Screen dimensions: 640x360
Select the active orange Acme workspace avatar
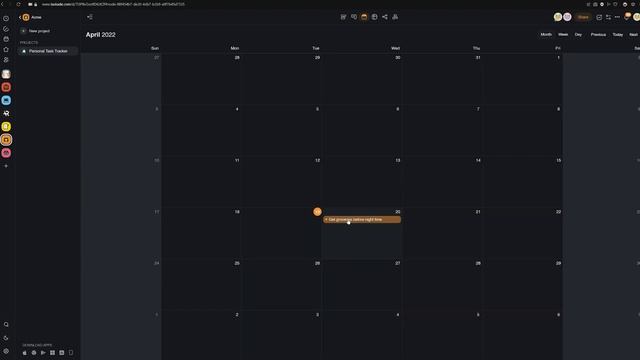(x=6, y=140)
